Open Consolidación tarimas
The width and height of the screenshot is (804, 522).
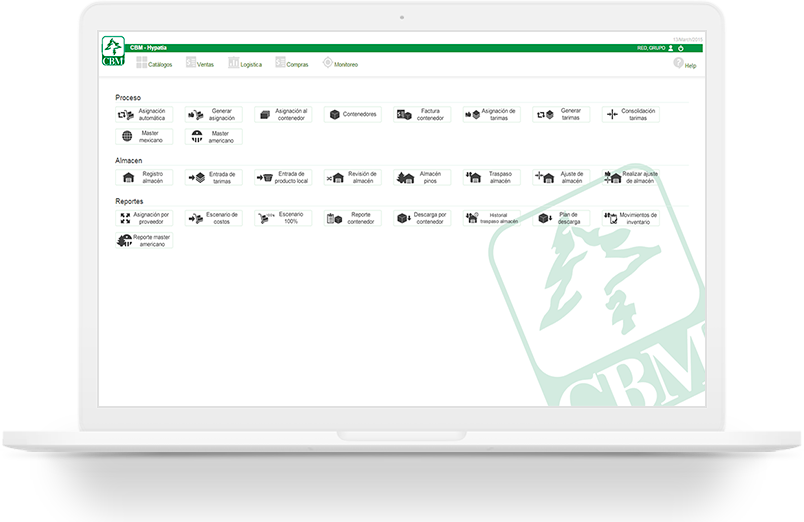click(631, 114)
